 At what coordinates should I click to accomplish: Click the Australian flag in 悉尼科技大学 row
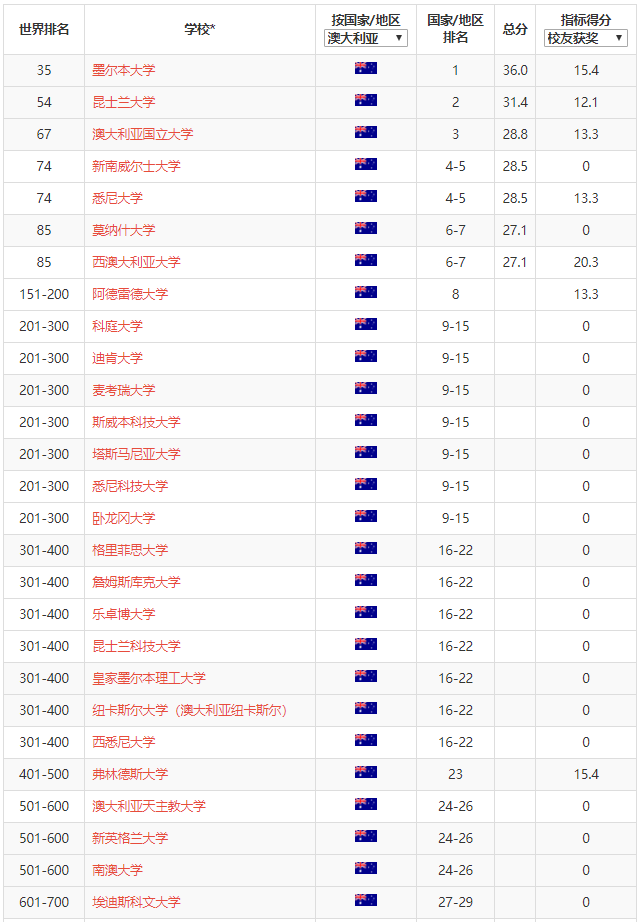[366, 484]
